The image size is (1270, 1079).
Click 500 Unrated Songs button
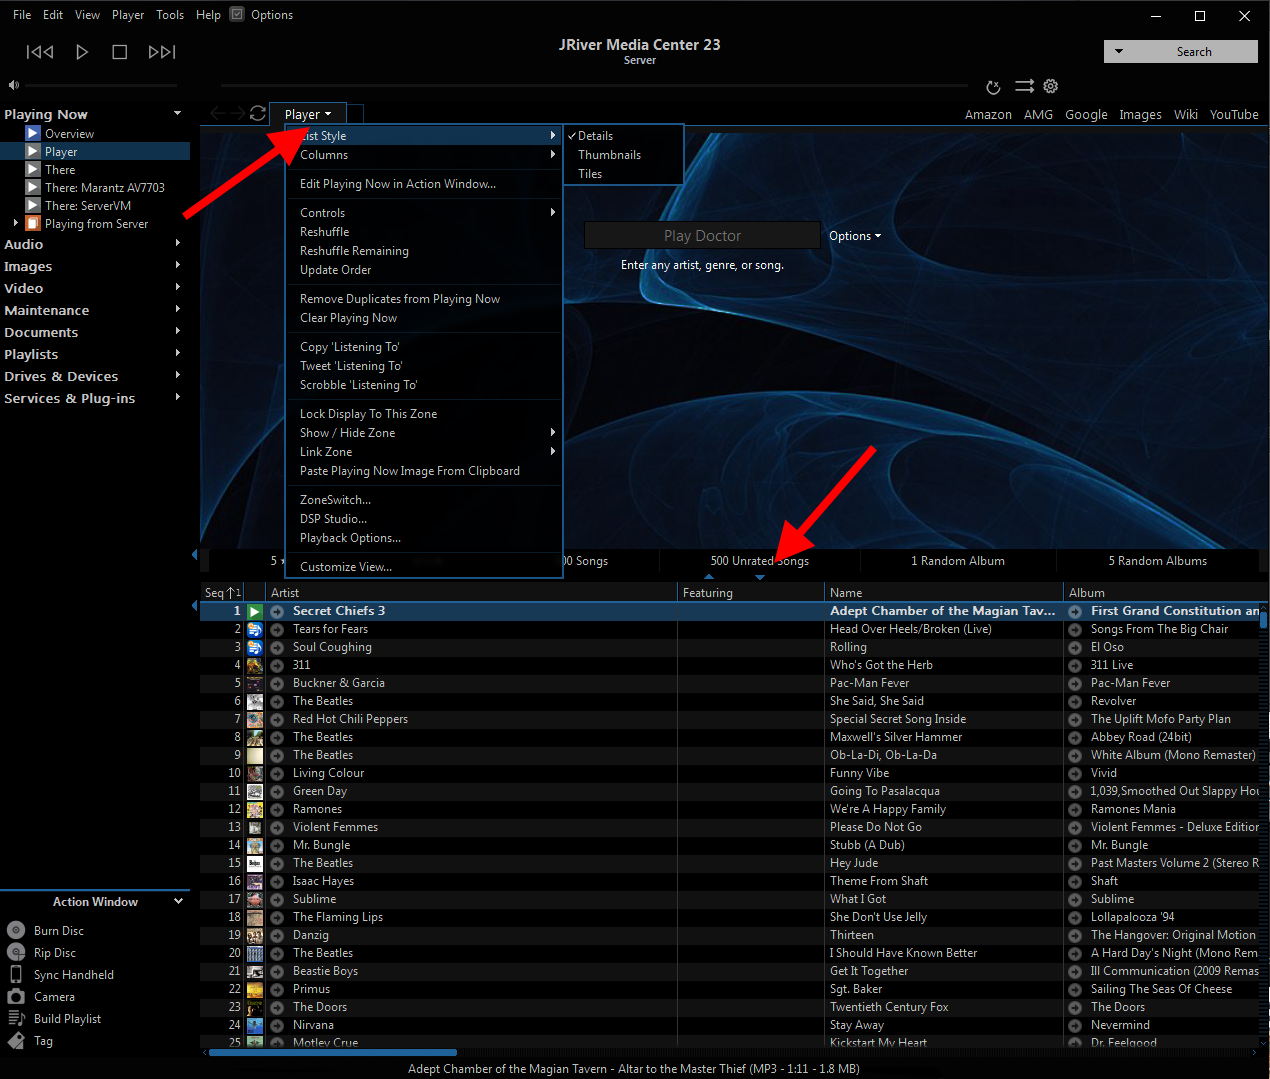pos(759,561)
